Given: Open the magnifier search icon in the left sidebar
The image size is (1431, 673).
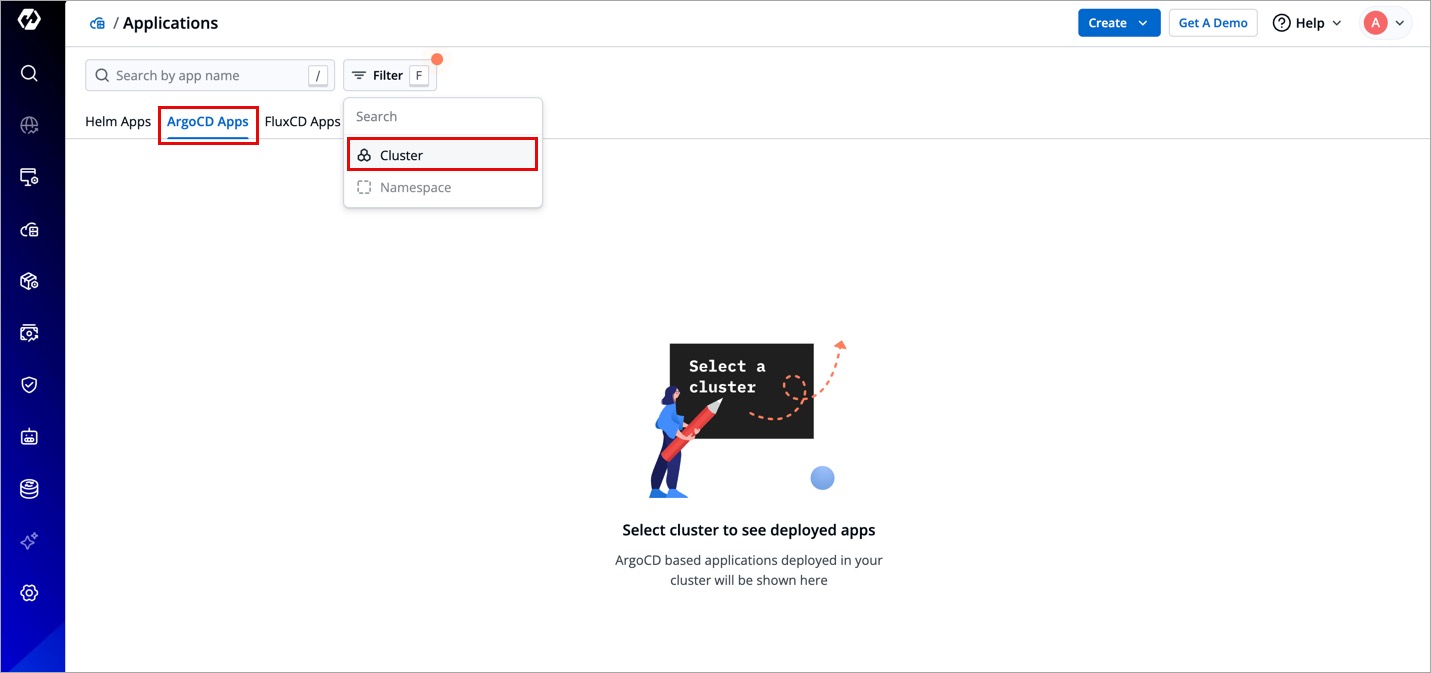Looking at the screenshot, I should tap(29, 73).
